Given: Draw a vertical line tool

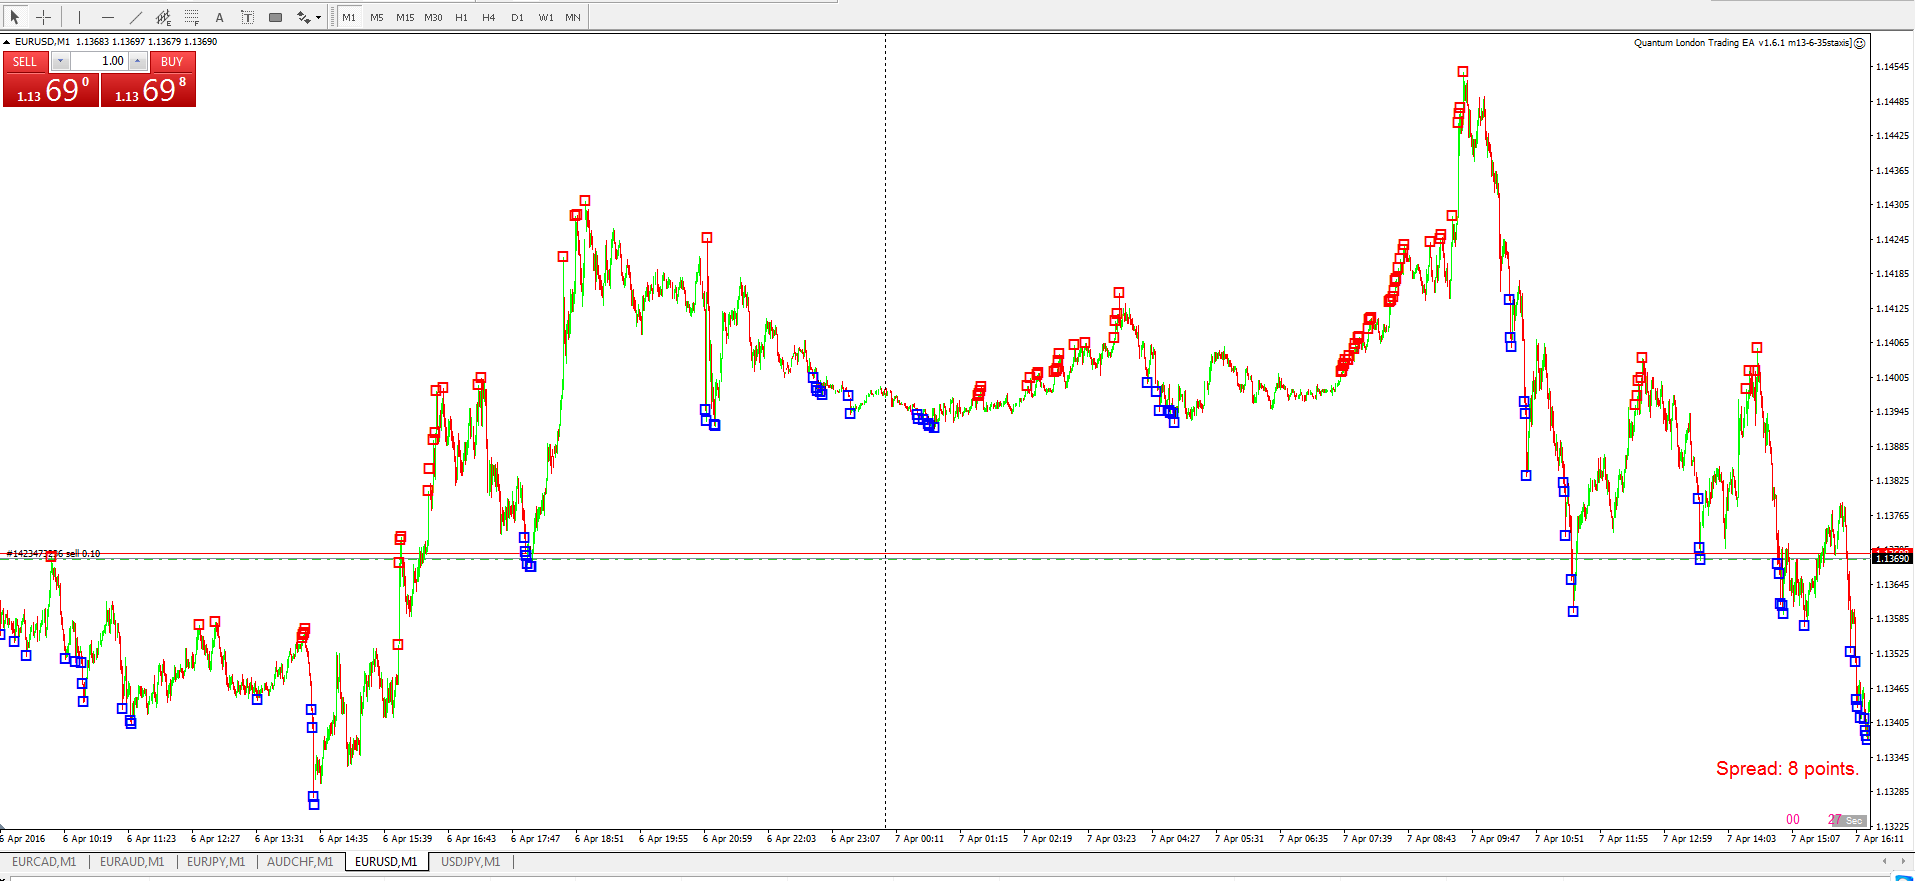Looking at the screenshot, I should click(79, 17).
